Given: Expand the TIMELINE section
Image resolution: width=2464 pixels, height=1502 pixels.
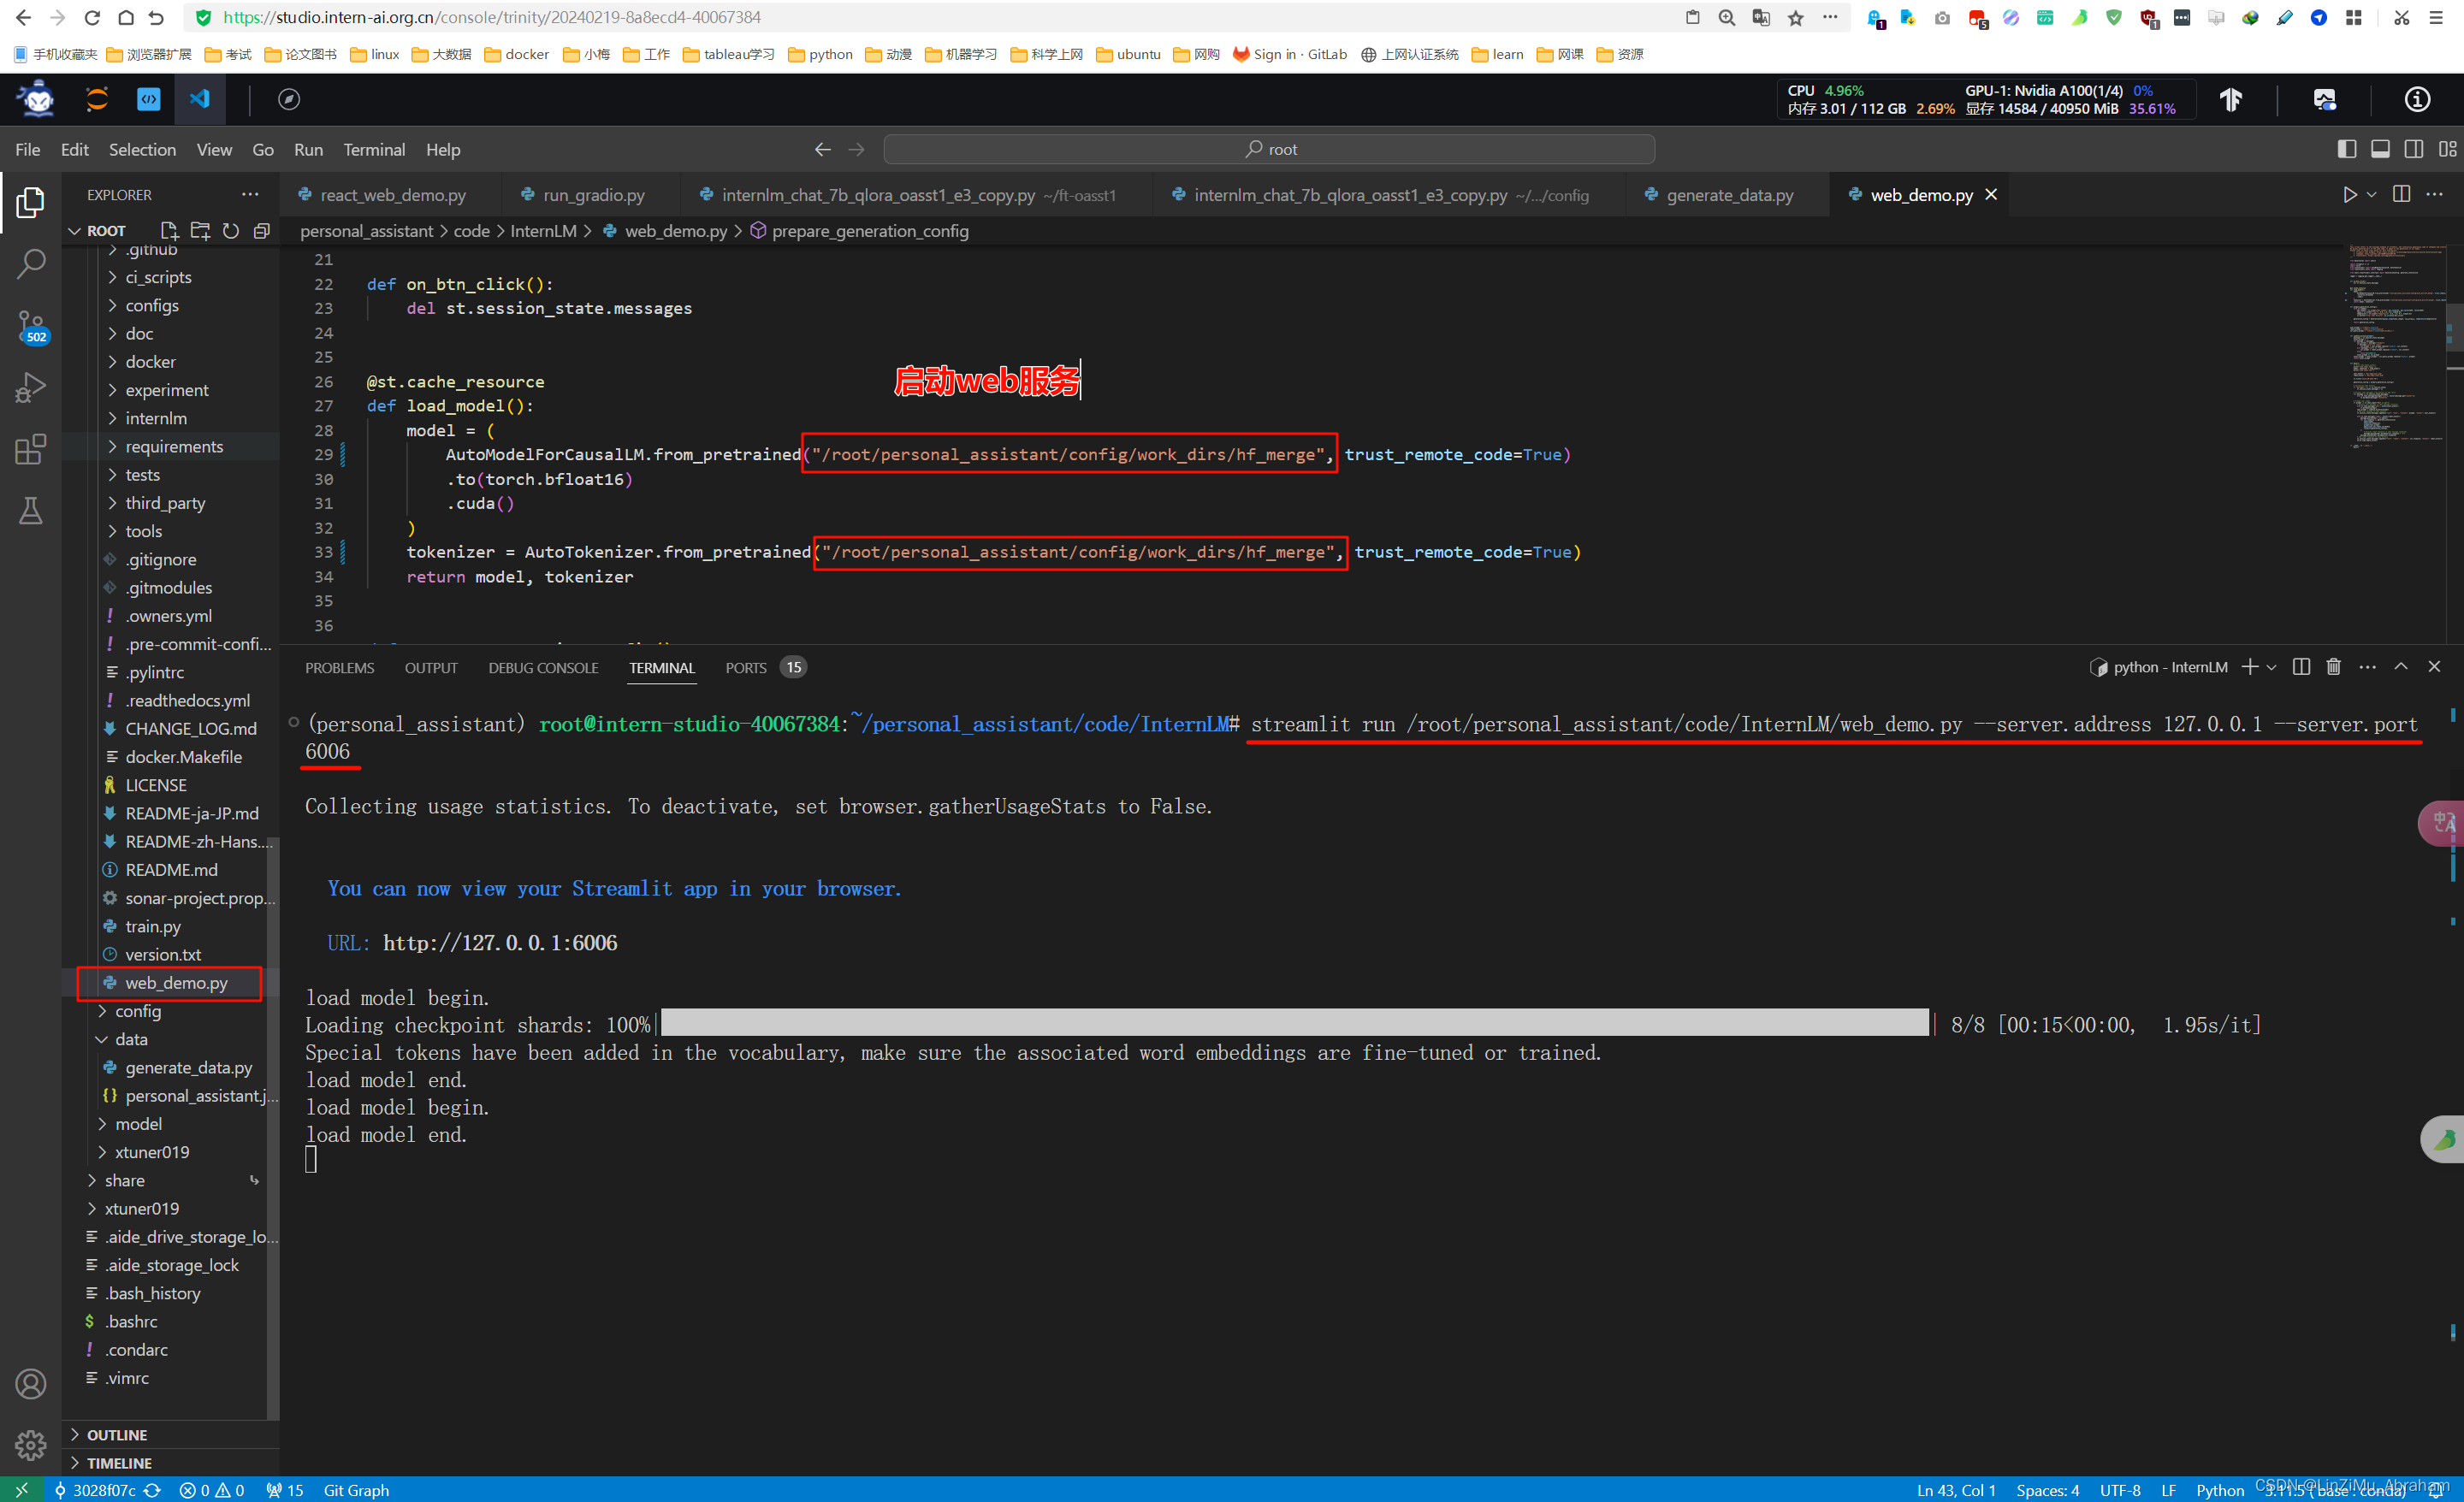Looking at the screenshot, I should pos(170,1462).
